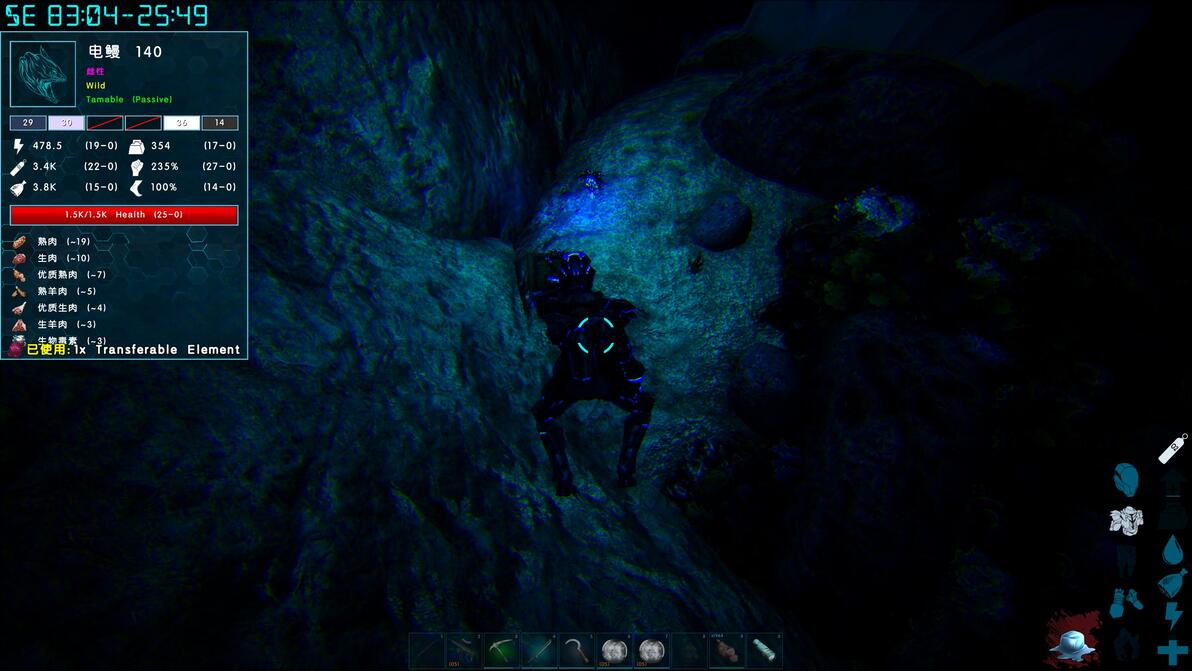Click the health plus status icon
The image size is (1192, 671).
pos(1173,651)
